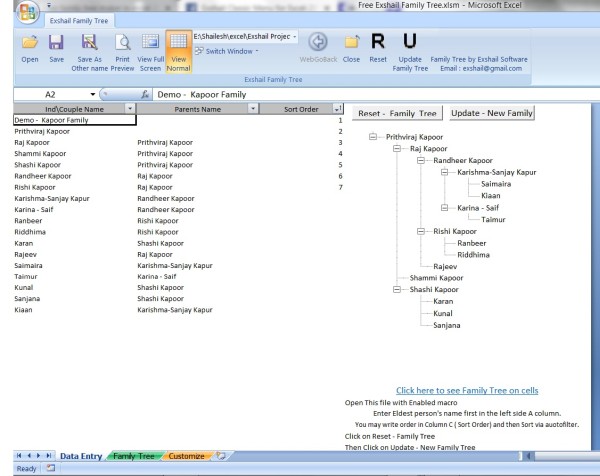This screenshot has height=476, width=600.
Task: Click the Reset (R) ribbon icon
Action: point(378,44)
